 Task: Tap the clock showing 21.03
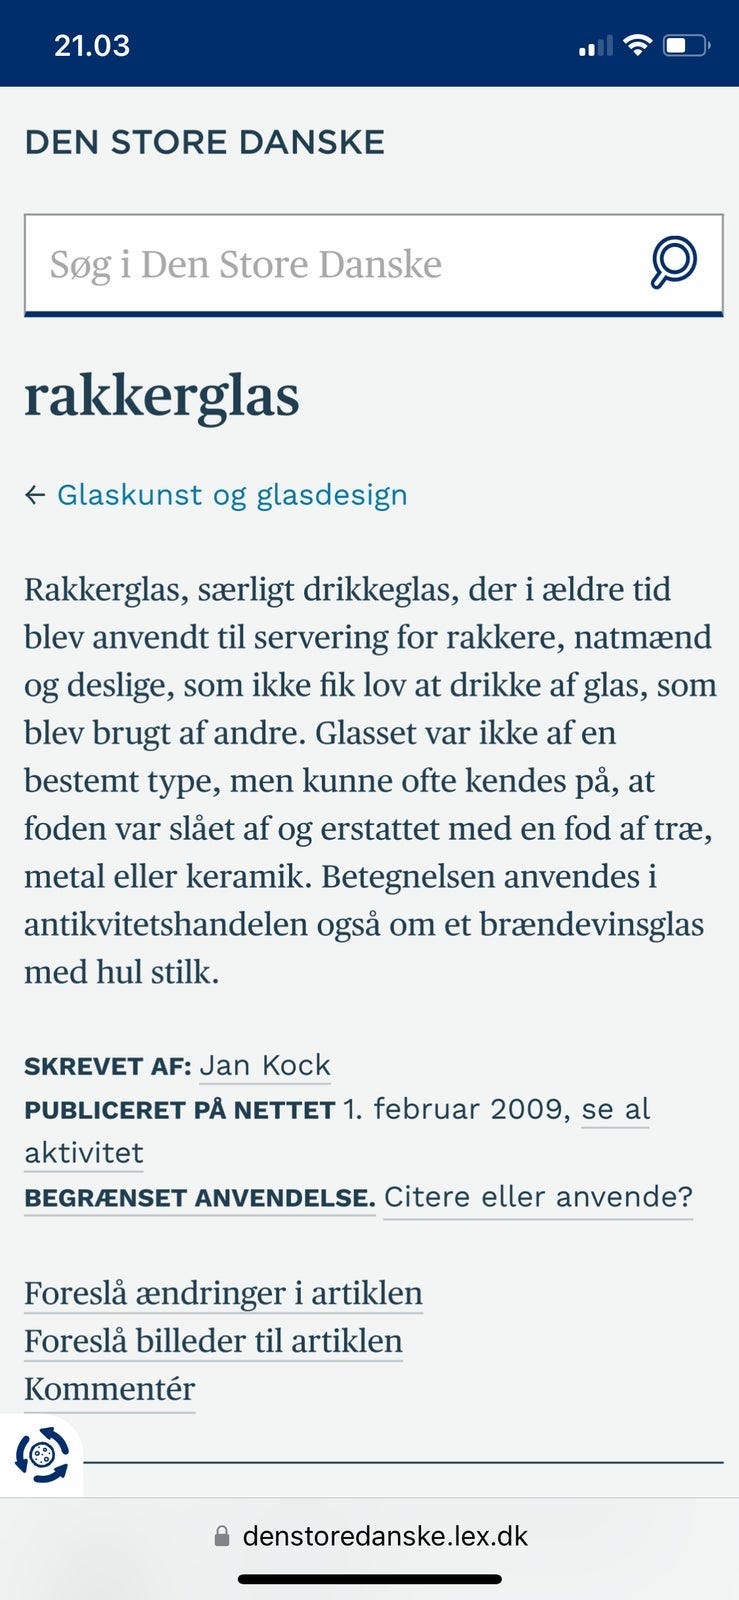coord(92,44)
